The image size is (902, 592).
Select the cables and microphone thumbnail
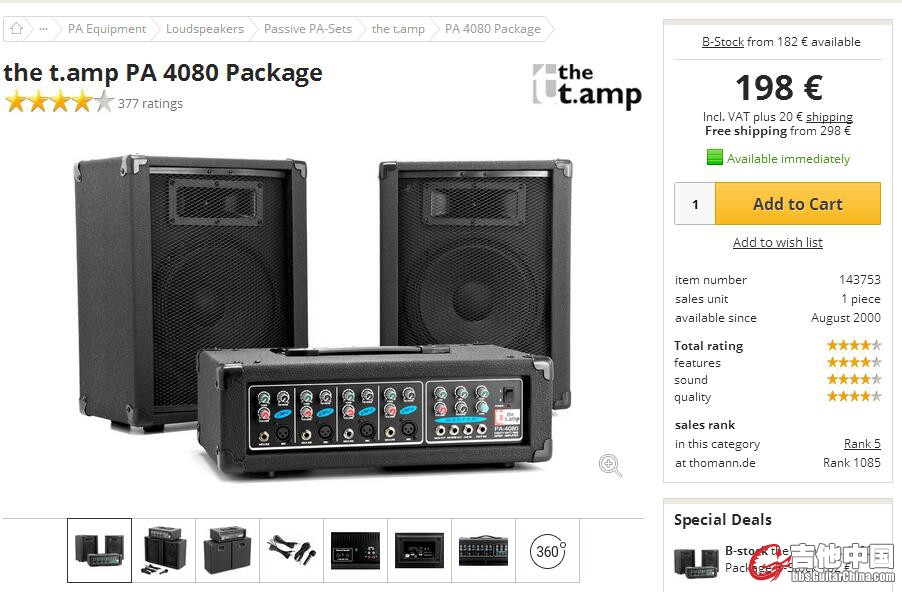291,550
